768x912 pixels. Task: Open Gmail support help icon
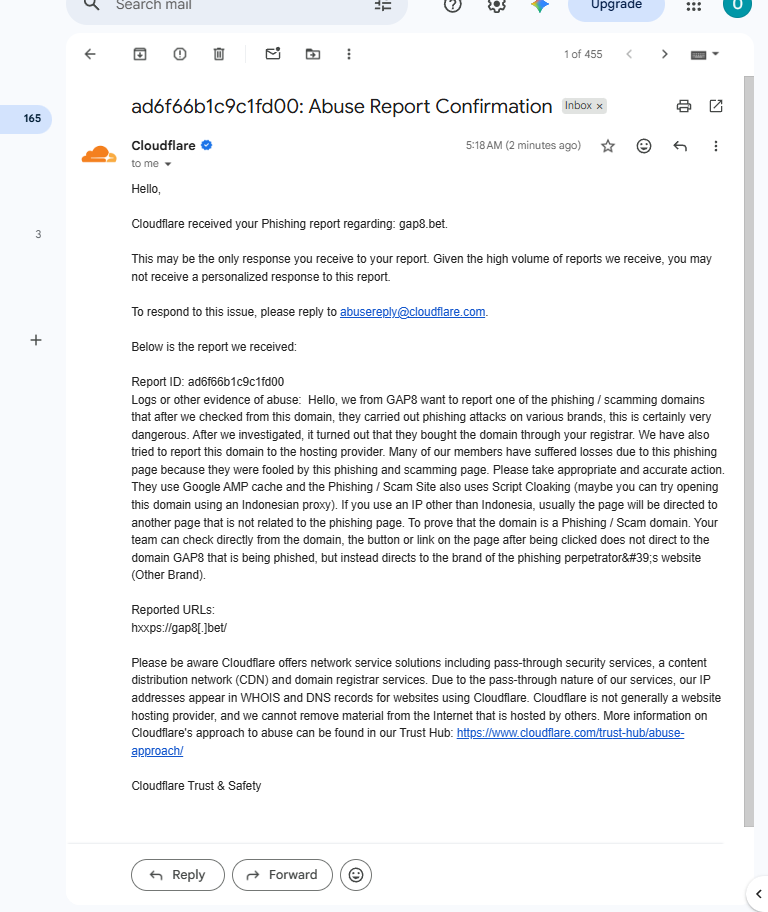452,5
